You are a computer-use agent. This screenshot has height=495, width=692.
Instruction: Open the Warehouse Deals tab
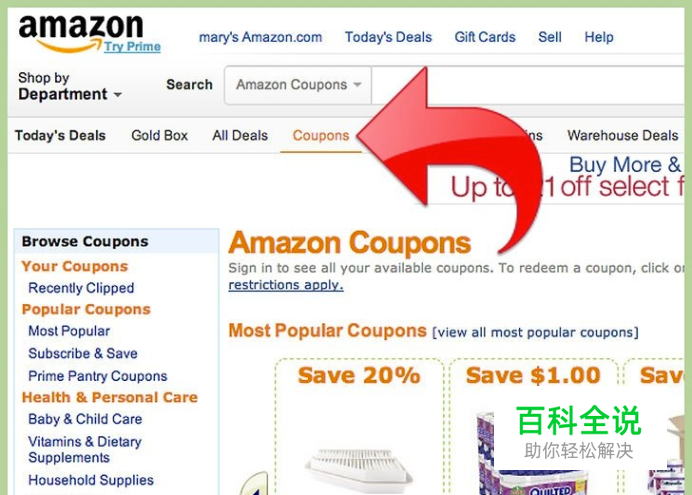623,135
